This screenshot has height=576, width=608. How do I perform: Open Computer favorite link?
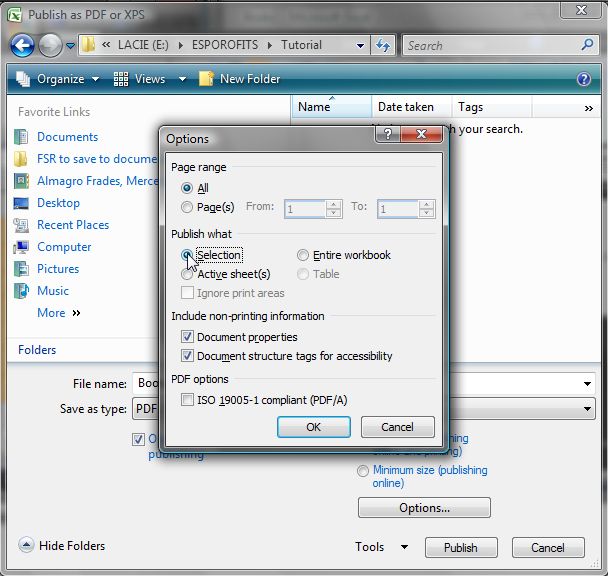pyautogui.click(x=64, y=247)
